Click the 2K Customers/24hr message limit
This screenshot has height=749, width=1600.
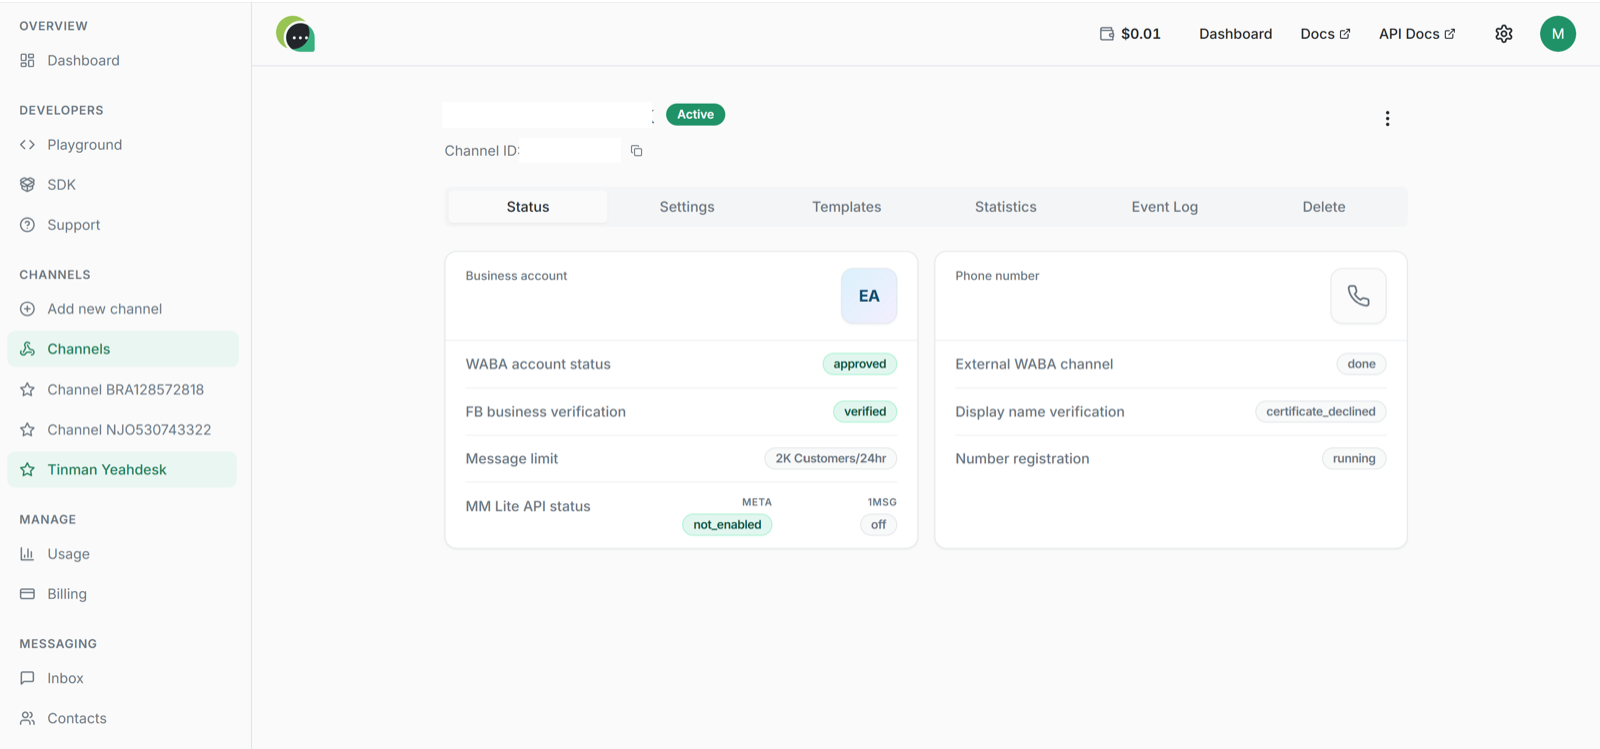pyautogui.click(x=831, y=459)
